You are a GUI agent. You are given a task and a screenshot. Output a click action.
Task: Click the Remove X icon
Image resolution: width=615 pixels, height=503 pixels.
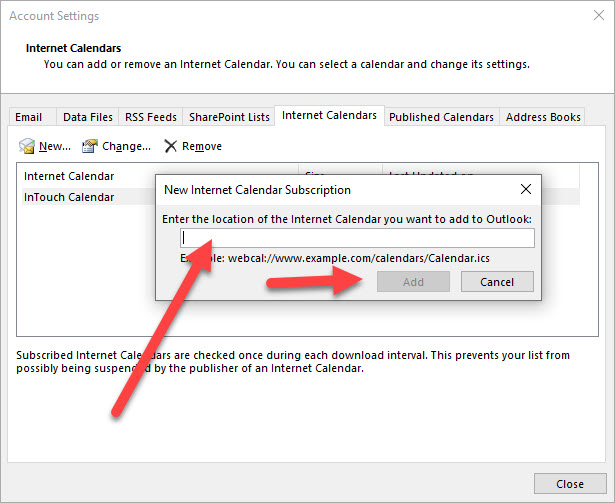[171, 146]
